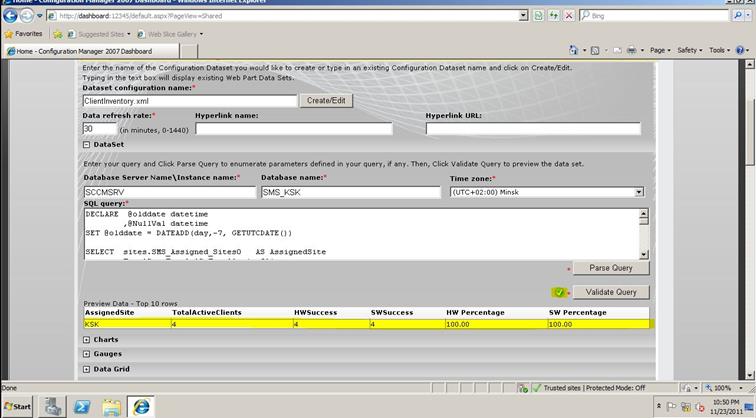Open the Suggested Sites link
756x418 pixels.
[x=99, y=34]
